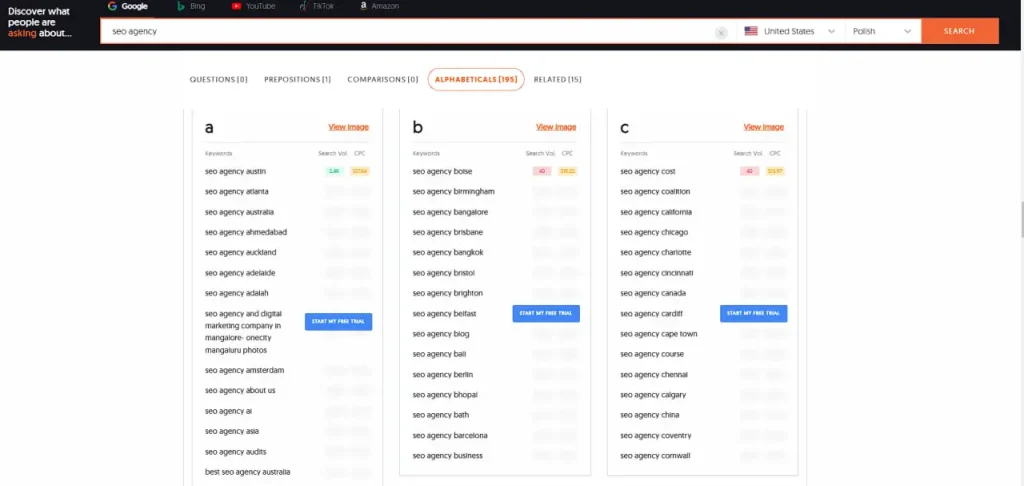Click View Image link for letter b
The height and width of the screenshot is (486, 1024).
tap(556, 127)
